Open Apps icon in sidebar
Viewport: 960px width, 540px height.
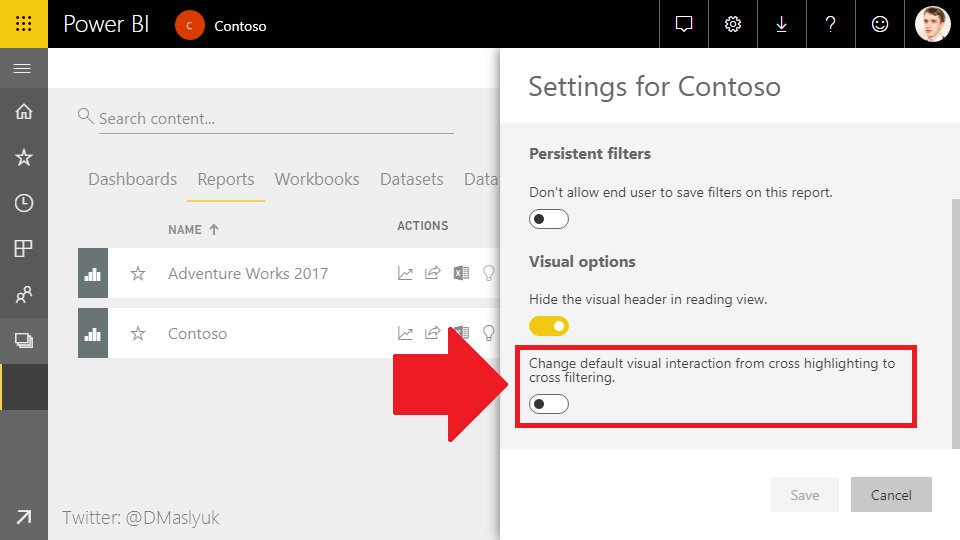[x=24, y=249]
